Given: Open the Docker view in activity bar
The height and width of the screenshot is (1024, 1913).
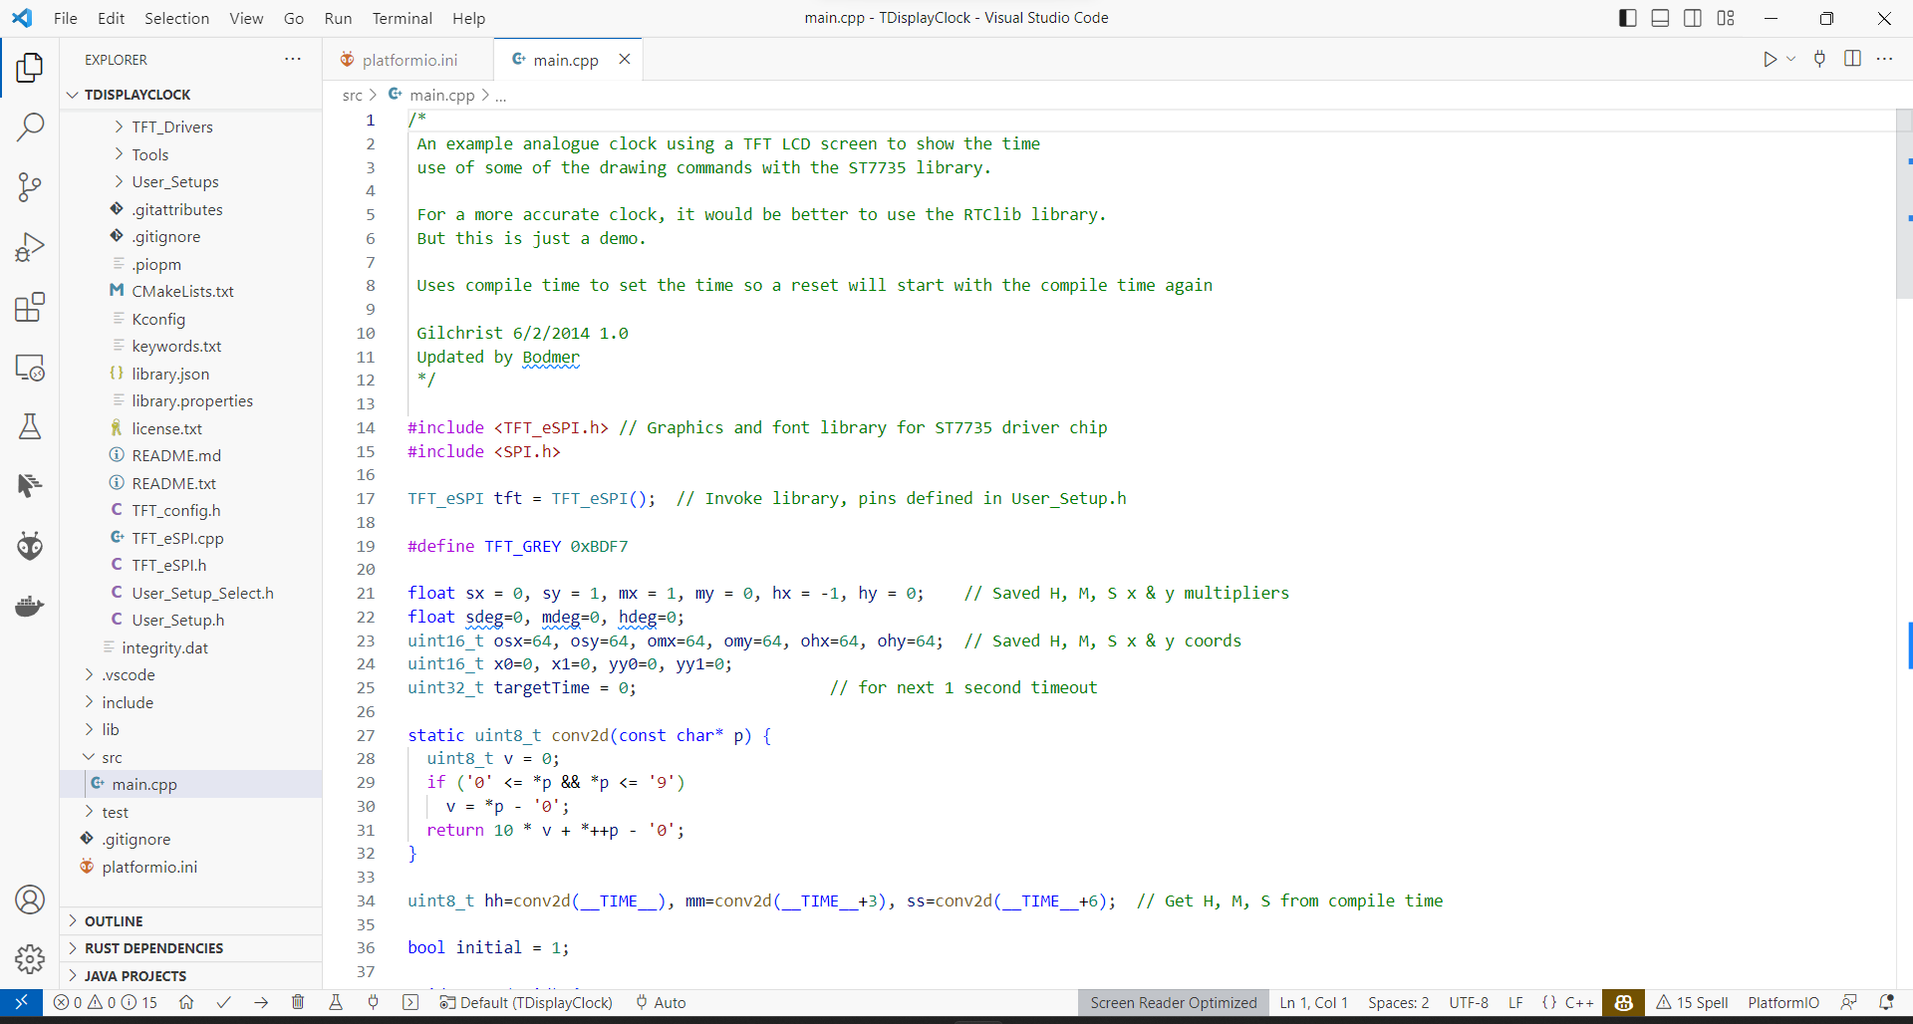Looking at the screenshot, I should tap(30, 605).
